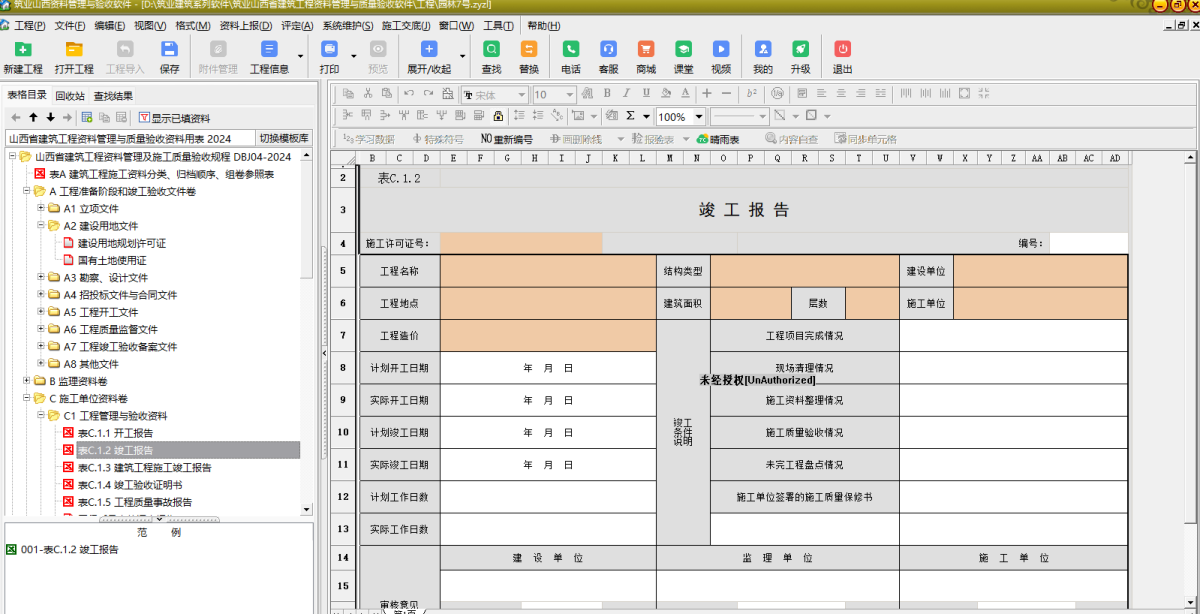Expand the B 监理资料卷 tree node
This screenshot has width=1200, height=614.
(28, 381)
